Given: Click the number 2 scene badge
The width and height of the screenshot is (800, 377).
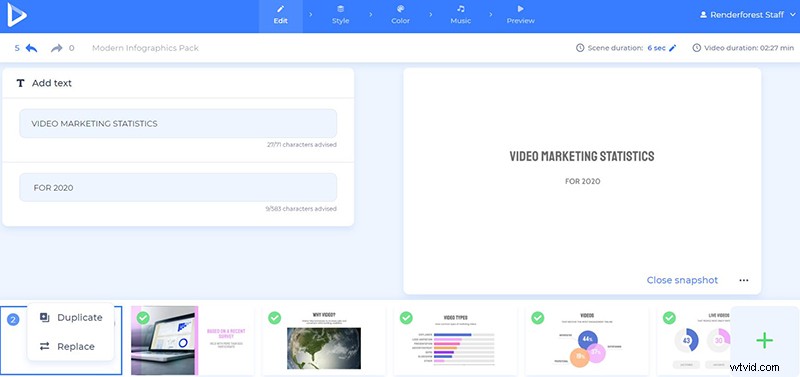Looking at the screenshot, I should click(x=13, y=320).
